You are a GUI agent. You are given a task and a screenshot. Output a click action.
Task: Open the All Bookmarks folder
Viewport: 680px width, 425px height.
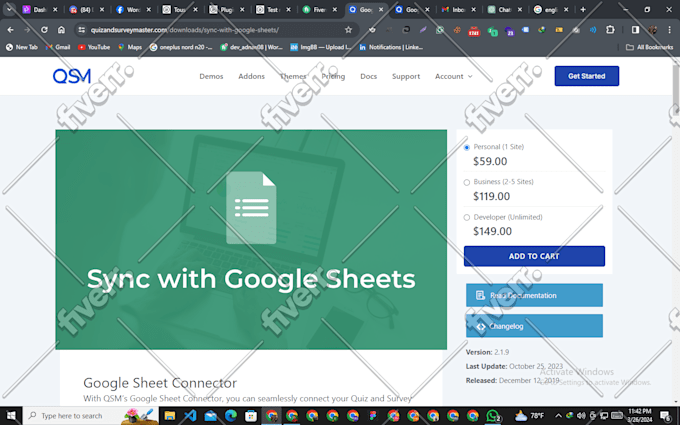pyautogui.click(x=650, y=47)
